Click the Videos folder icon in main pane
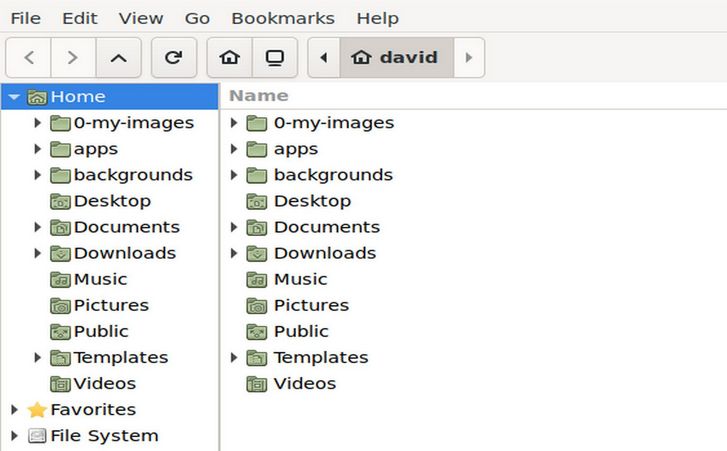Image resolution: width=727 pixels, height=451 pixels. pyautogui.click(x=258, y=384)
